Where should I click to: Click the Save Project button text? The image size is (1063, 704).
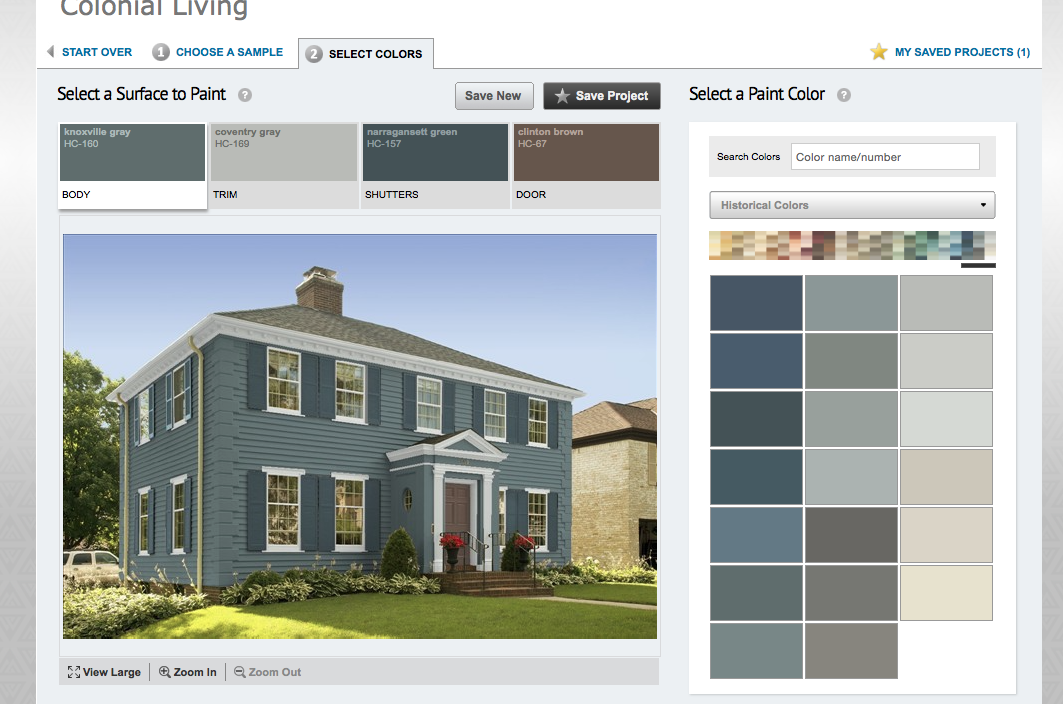click(611, 96)
